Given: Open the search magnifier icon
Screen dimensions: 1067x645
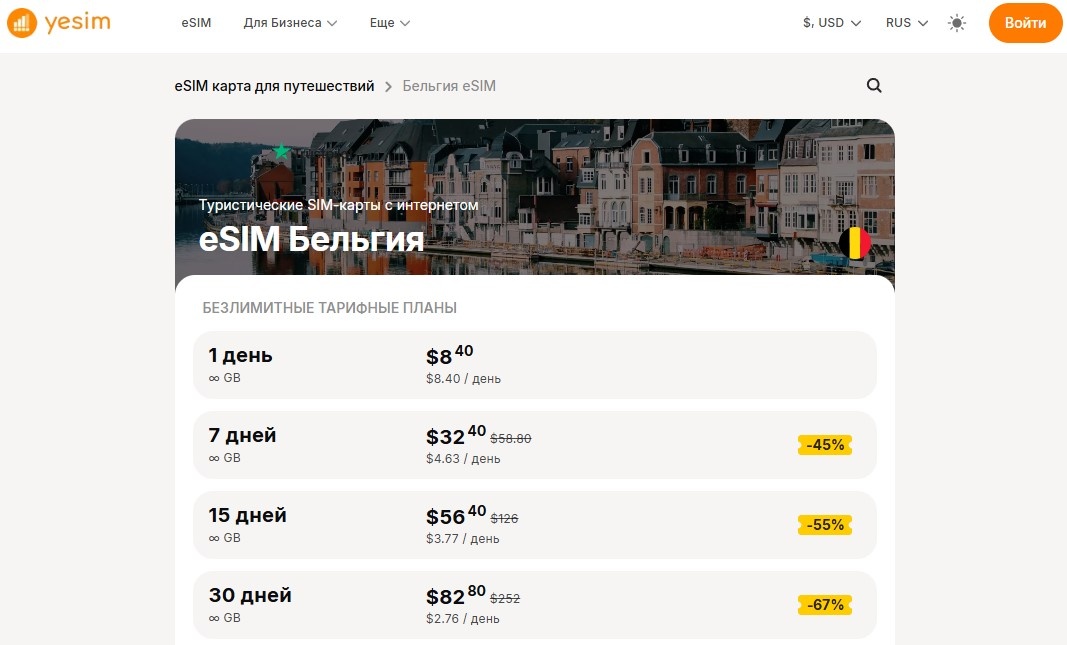Looking at the screenshot, I should tap(874, 86).
